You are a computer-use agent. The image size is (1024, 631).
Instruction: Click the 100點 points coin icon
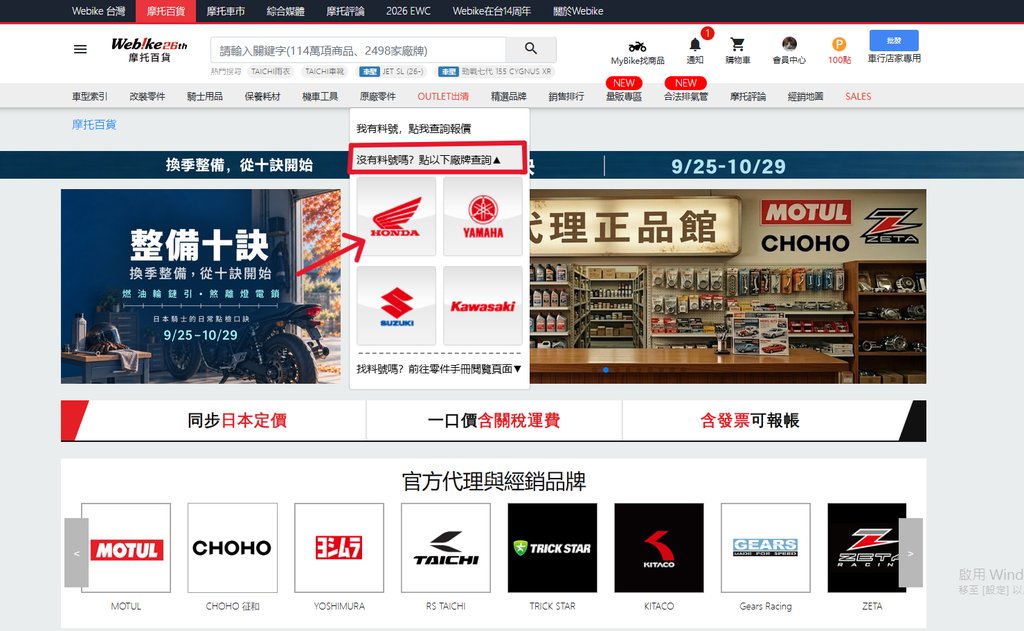(839, 44)
